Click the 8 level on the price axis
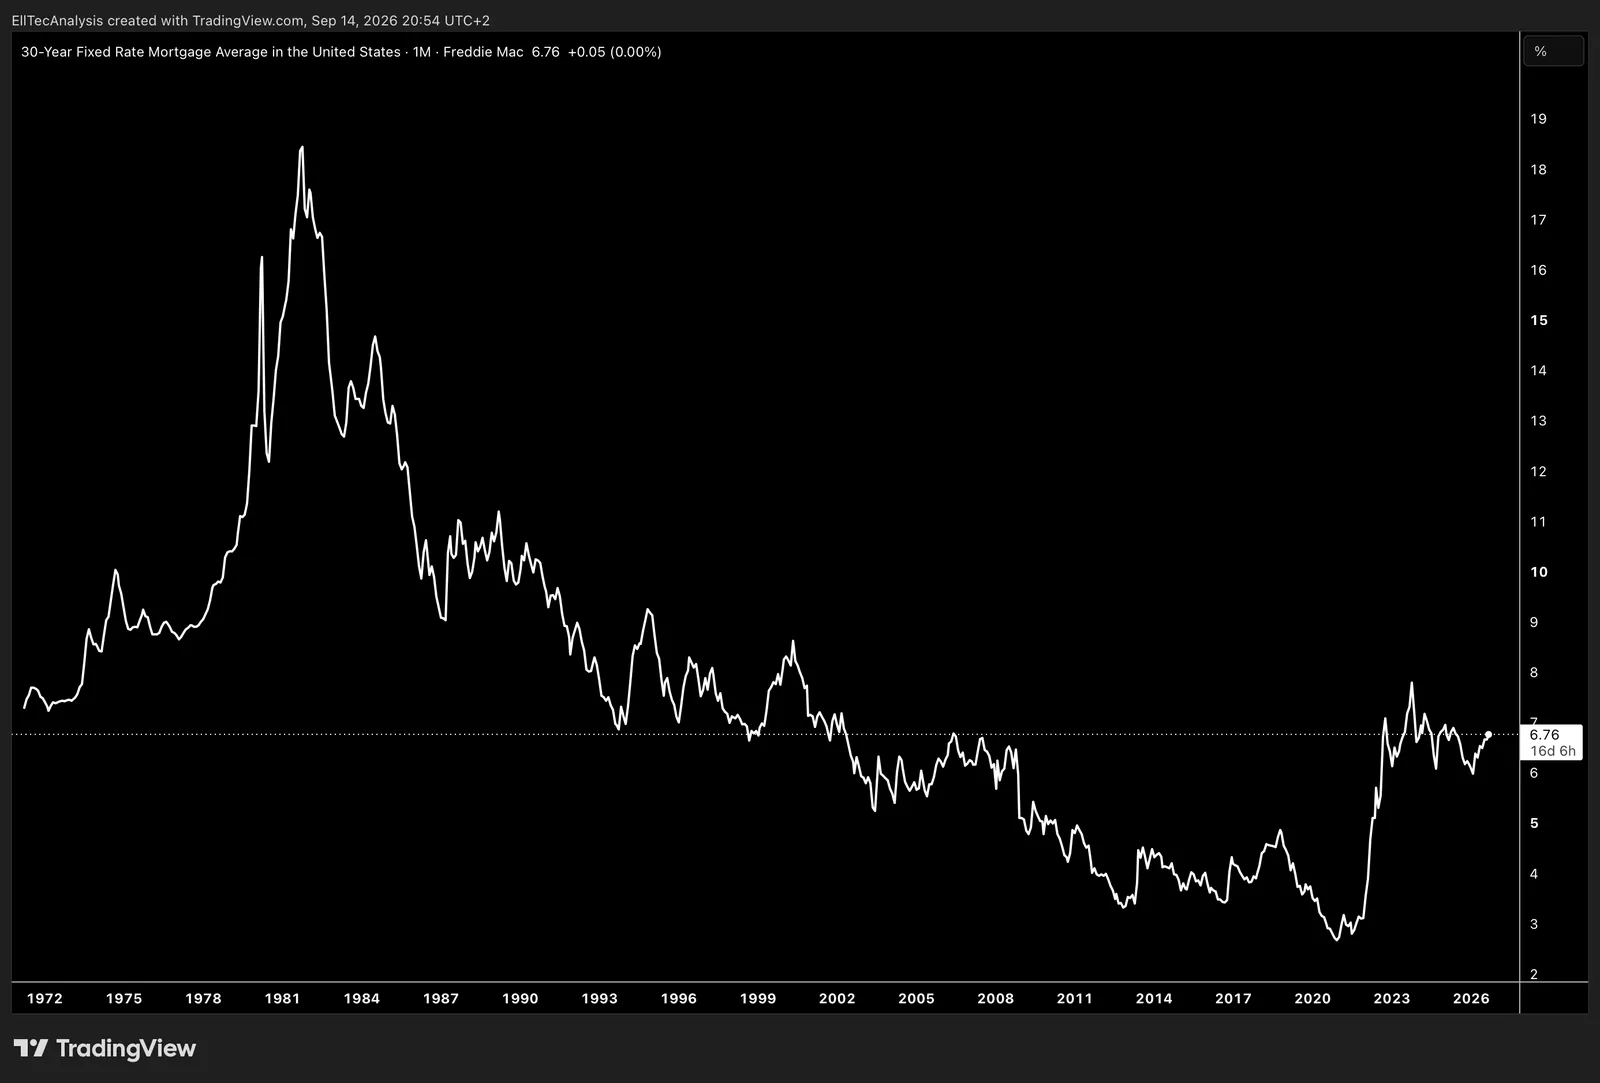This screenshot has width=1600, height=1083. pyautogui.click(x=1534, y=672)
